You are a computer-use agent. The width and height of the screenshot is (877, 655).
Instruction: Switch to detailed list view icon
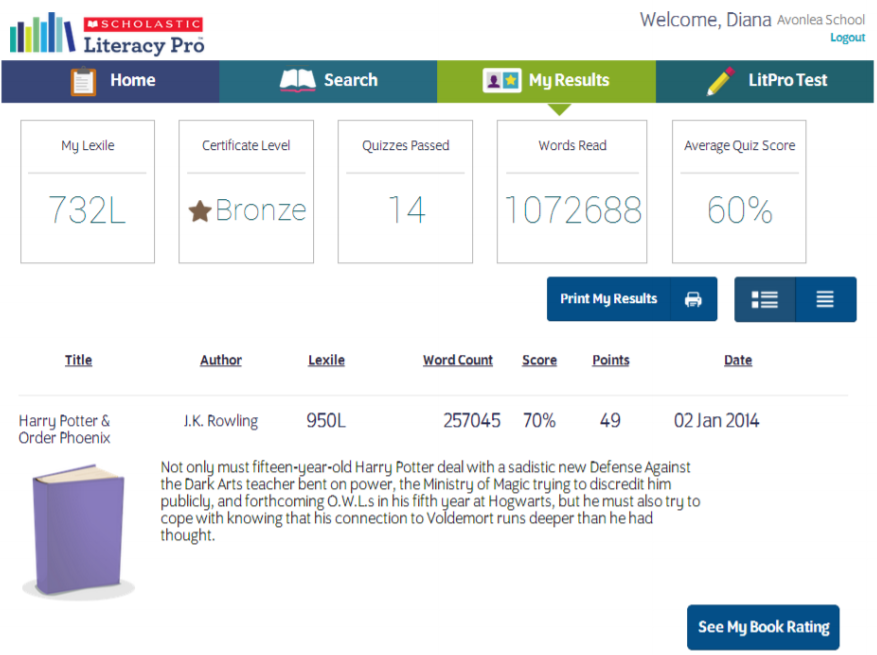coord(765,299)
